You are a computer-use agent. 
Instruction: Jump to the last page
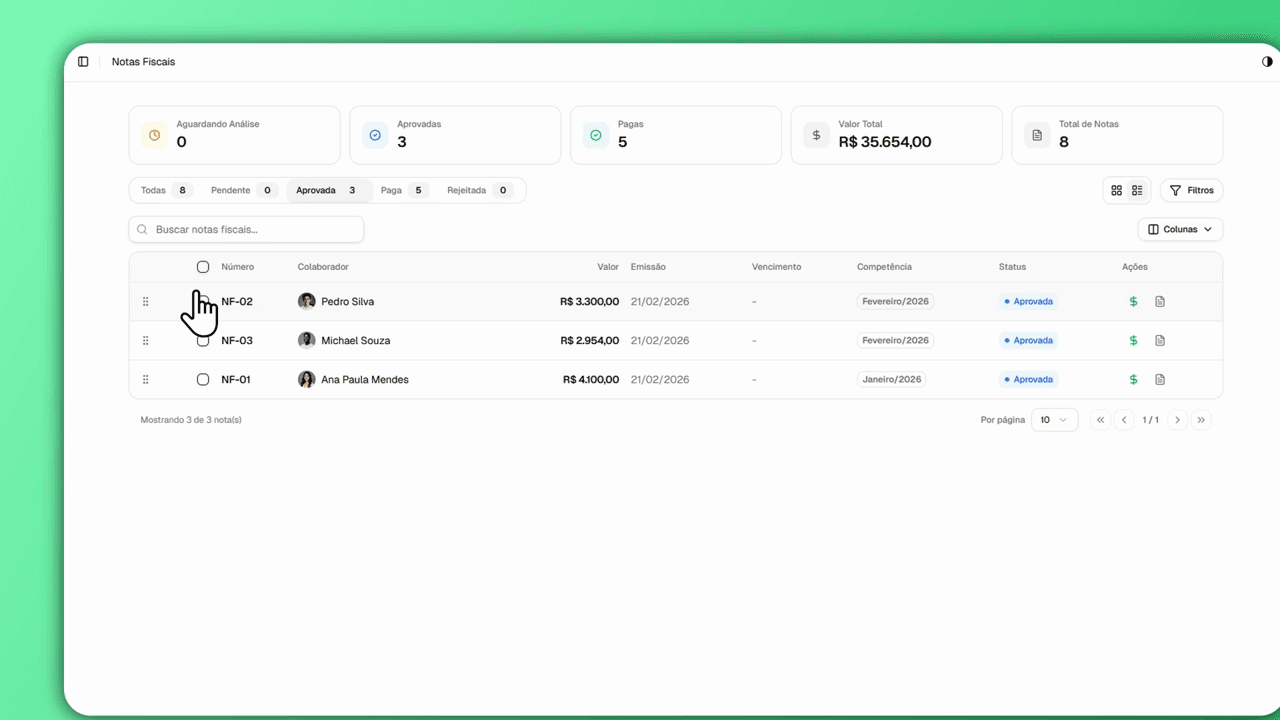pyautogui.click(x=1202, y=420)
